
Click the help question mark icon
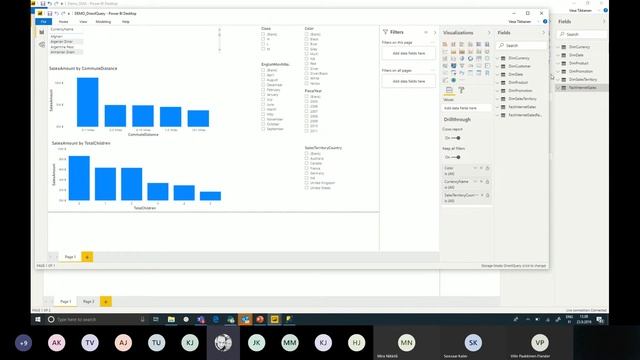(x=545, y=22)
